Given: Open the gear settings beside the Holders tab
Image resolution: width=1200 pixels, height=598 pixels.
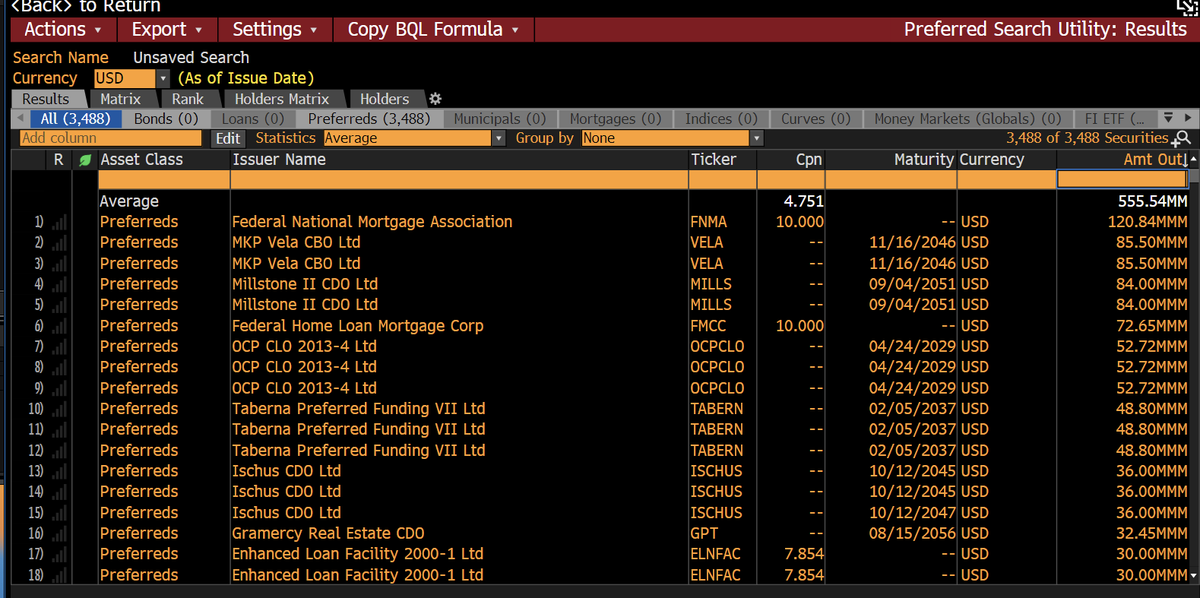Looking at the screenshot, I should click(434, 99).
